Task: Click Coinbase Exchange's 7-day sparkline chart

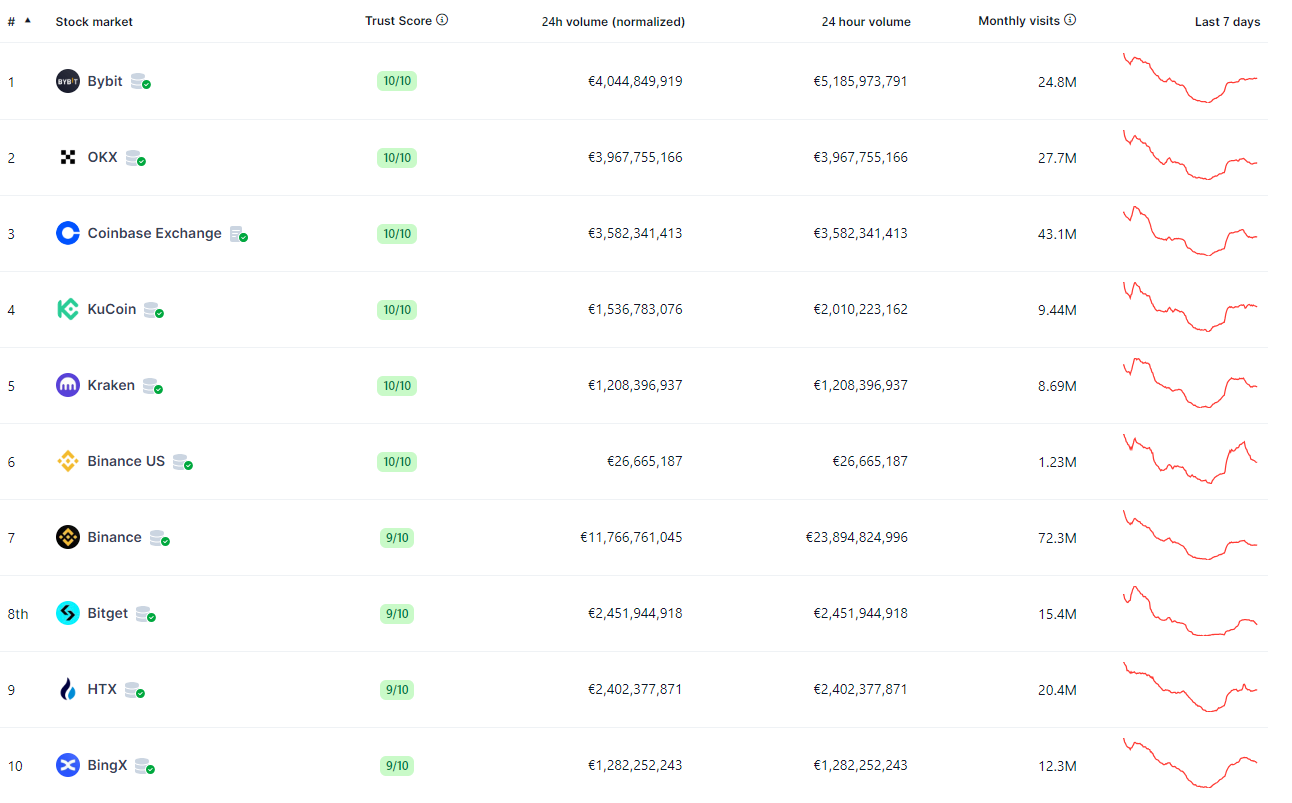Action: [x=1190, y=231]
